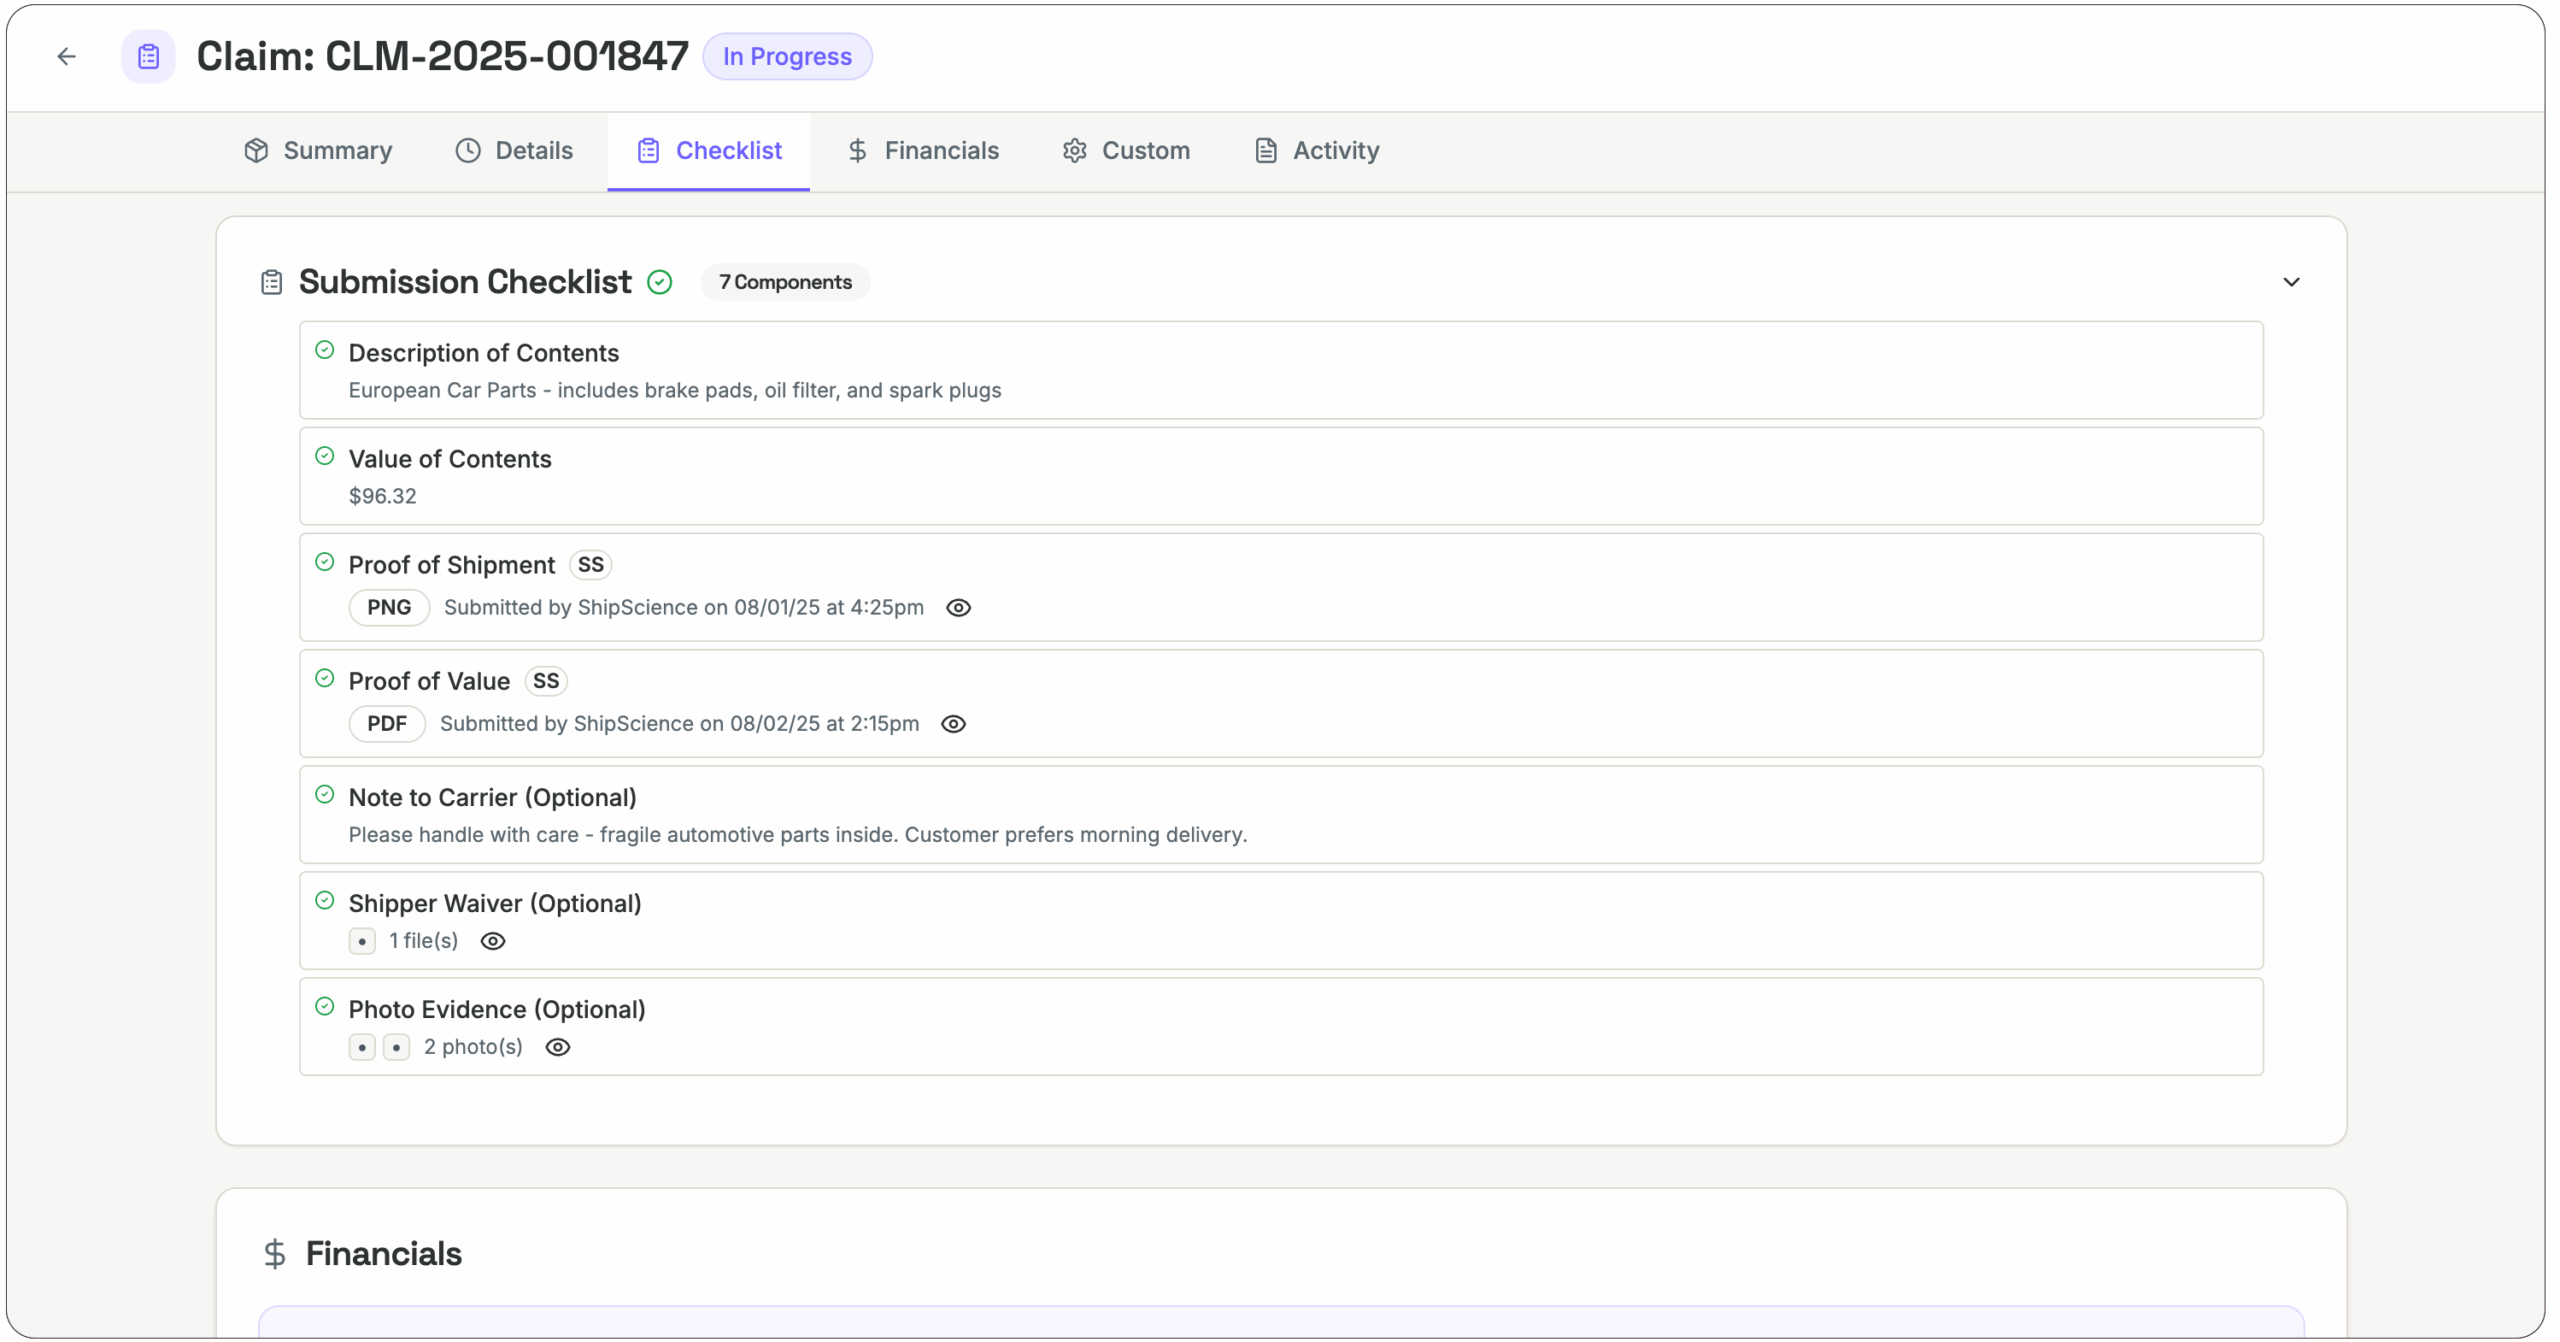Click the In Progress status badge

click(787, 57)
